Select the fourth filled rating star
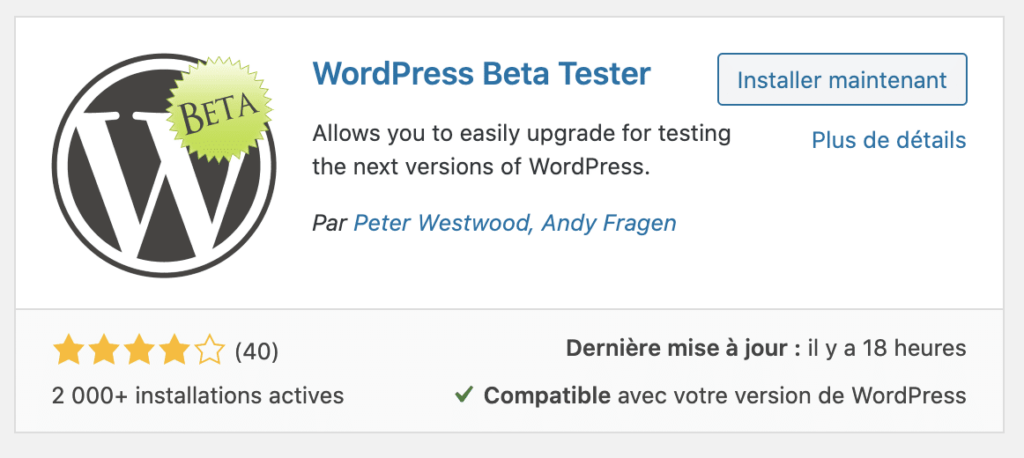 pyautogui.click(x=174, y=351)
